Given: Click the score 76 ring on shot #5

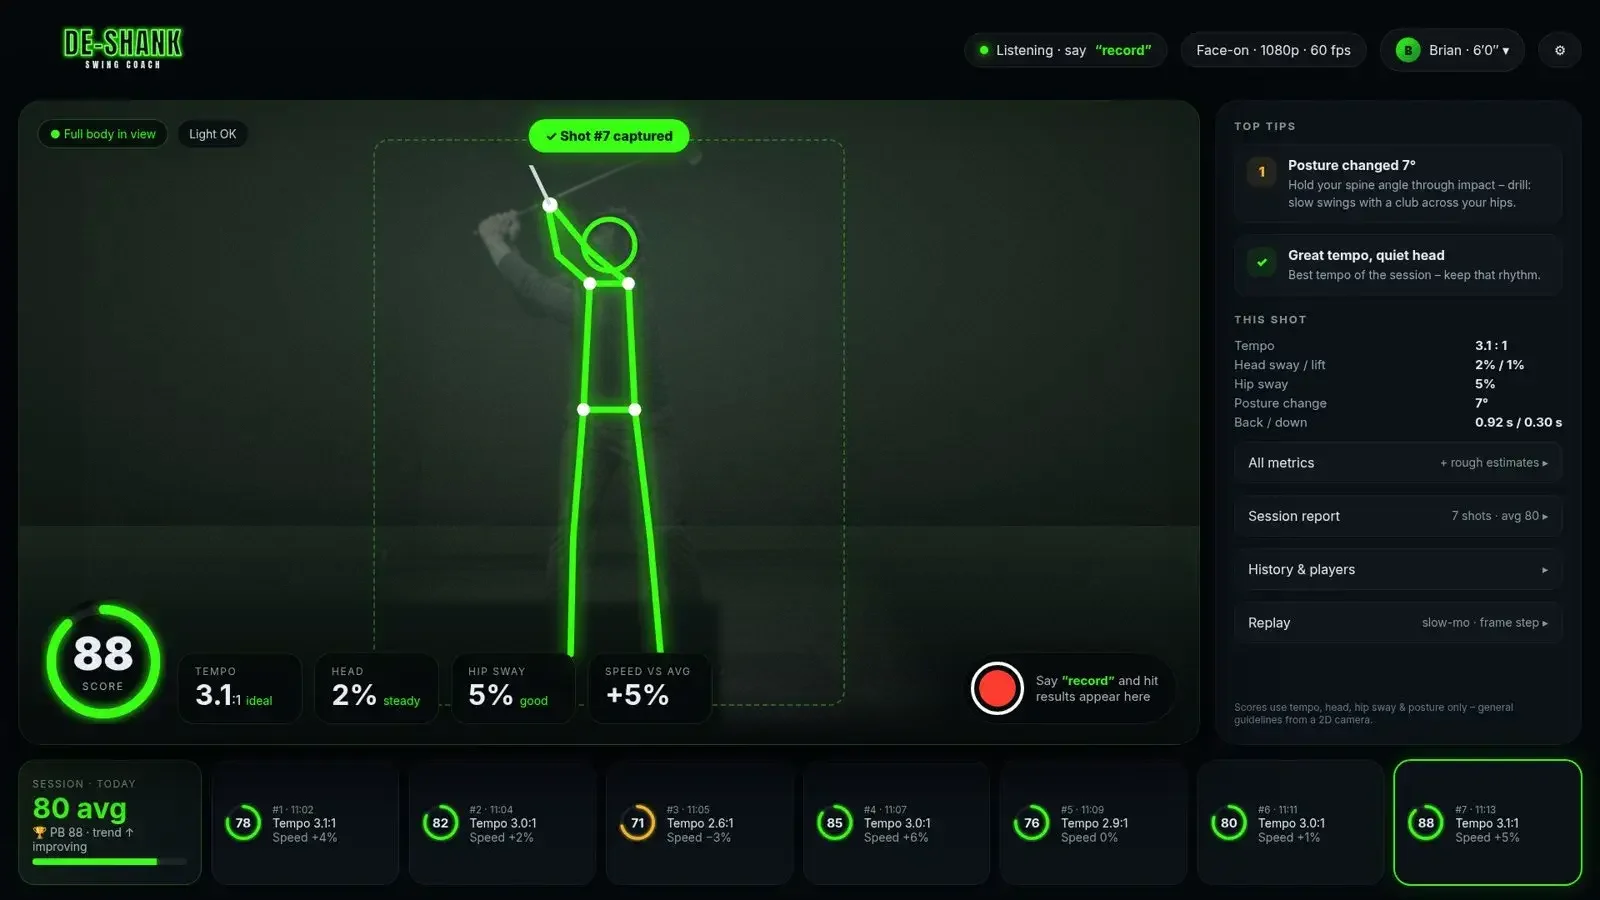Looking at the screenshot, I should coord(1031,823).
